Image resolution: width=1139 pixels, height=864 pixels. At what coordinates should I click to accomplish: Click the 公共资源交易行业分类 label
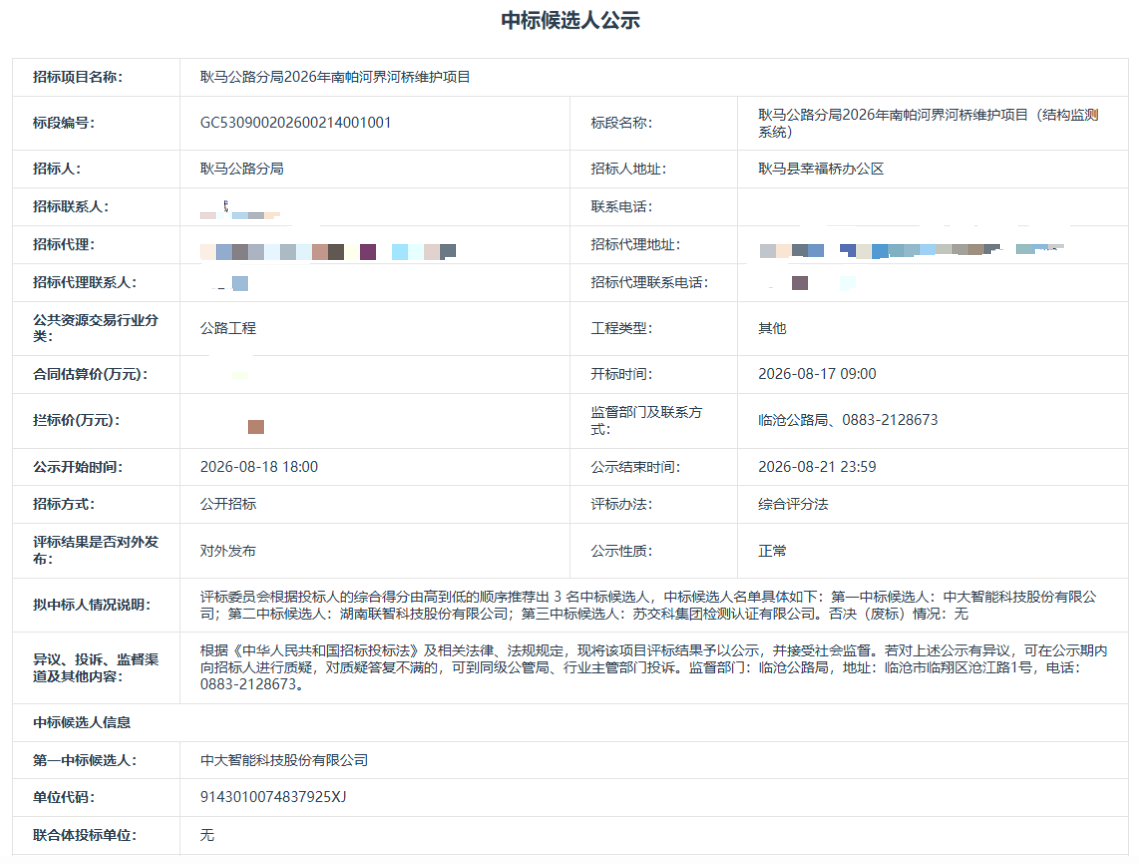(x=96, y=328)
